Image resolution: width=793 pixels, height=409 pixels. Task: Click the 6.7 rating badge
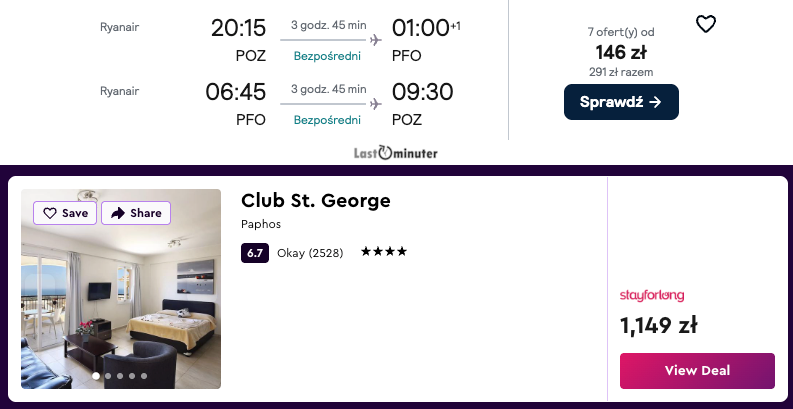tap(255, 253)
